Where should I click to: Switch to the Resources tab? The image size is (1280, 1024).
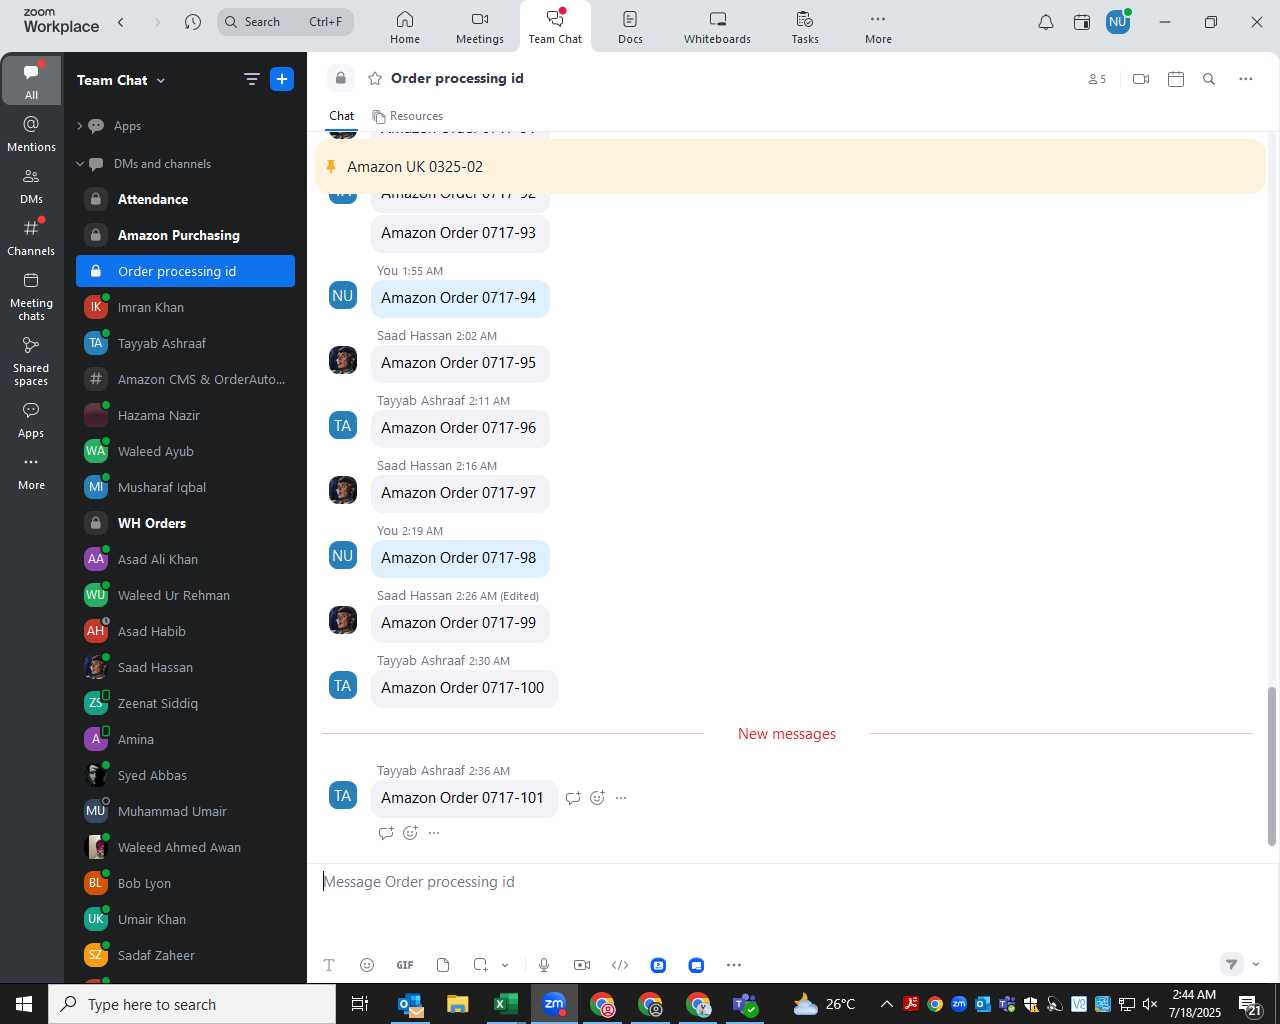(407, 116)
